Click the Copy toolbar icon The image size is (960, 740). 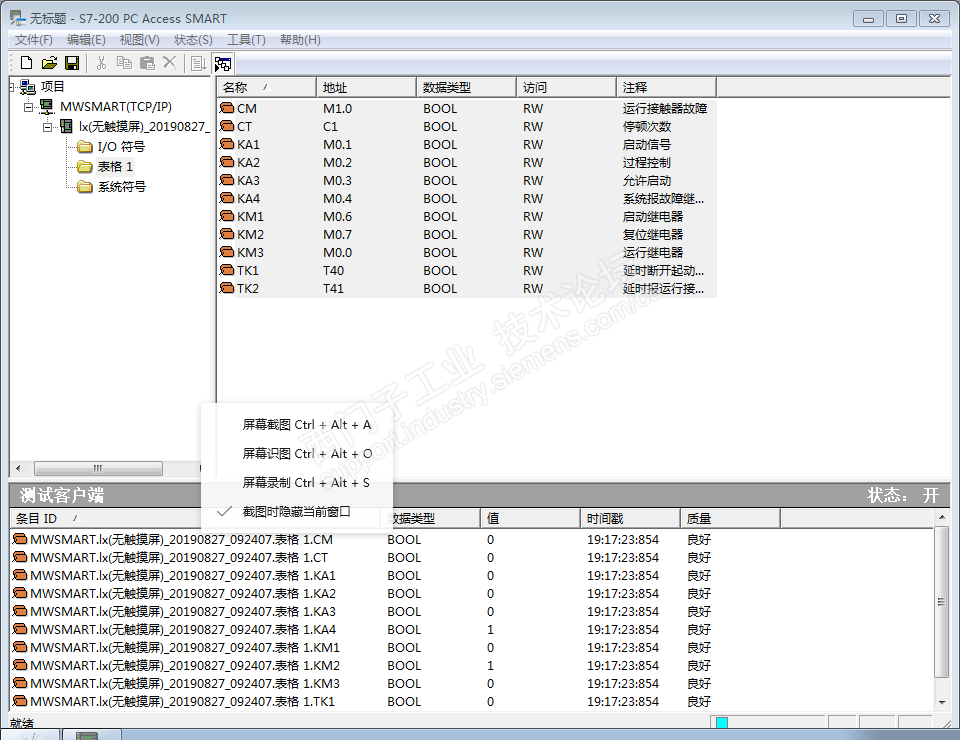click(124, 63)
